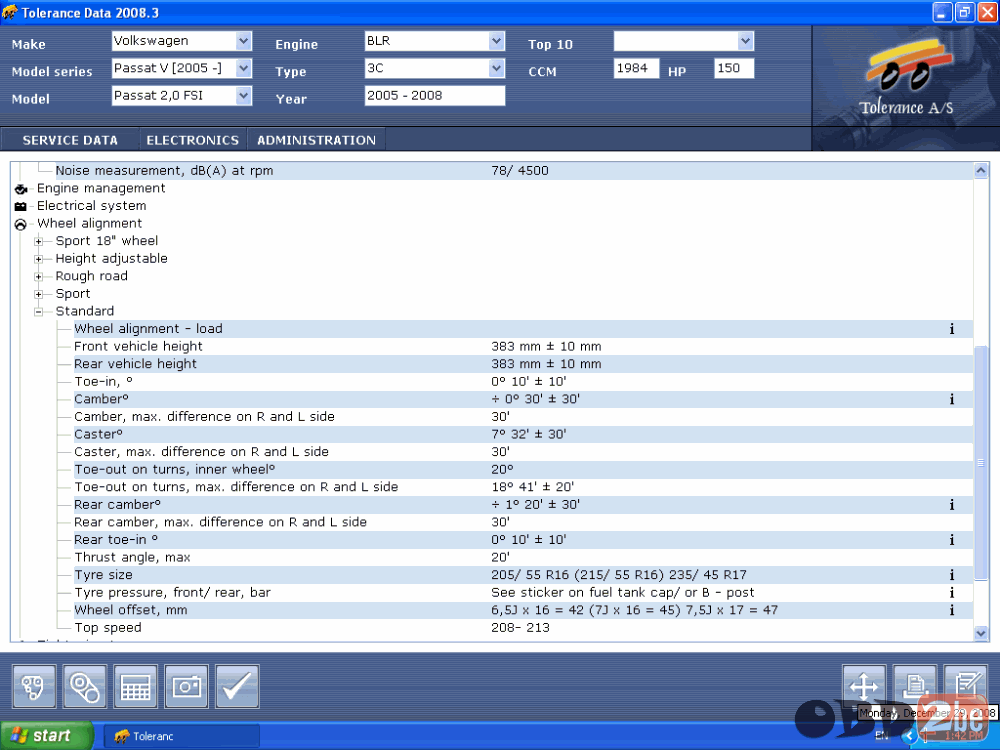The width and height of the screenshot is (1000, 750).
Task: Open the timing chain diagram tool
Action: (x=34, y=686)
